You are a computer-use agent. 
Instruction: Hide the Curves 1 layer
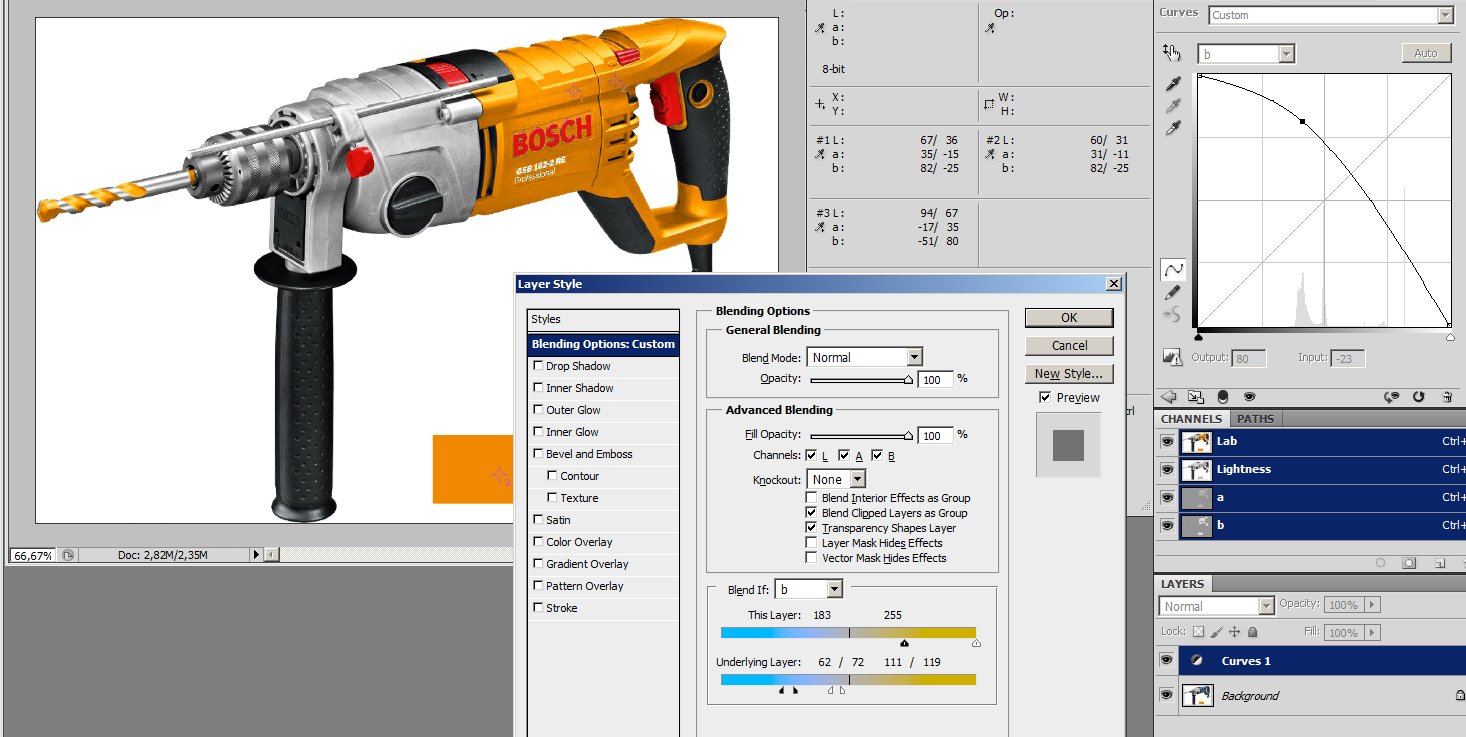pos(1166,661)
